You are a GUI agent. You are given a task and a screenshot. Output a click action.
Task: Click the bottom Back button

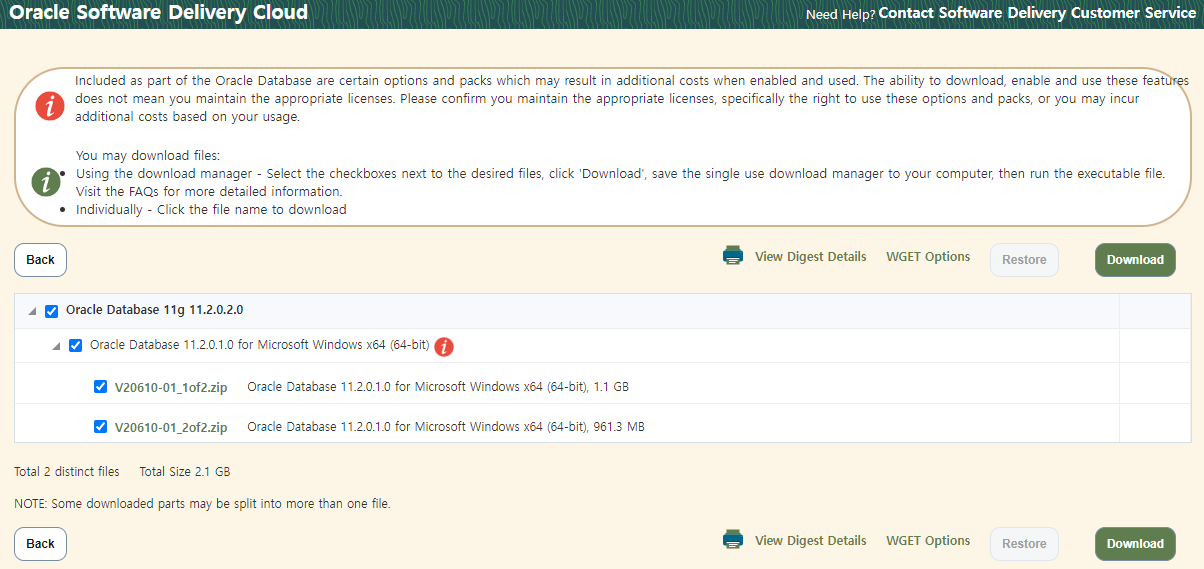point(40,544)
